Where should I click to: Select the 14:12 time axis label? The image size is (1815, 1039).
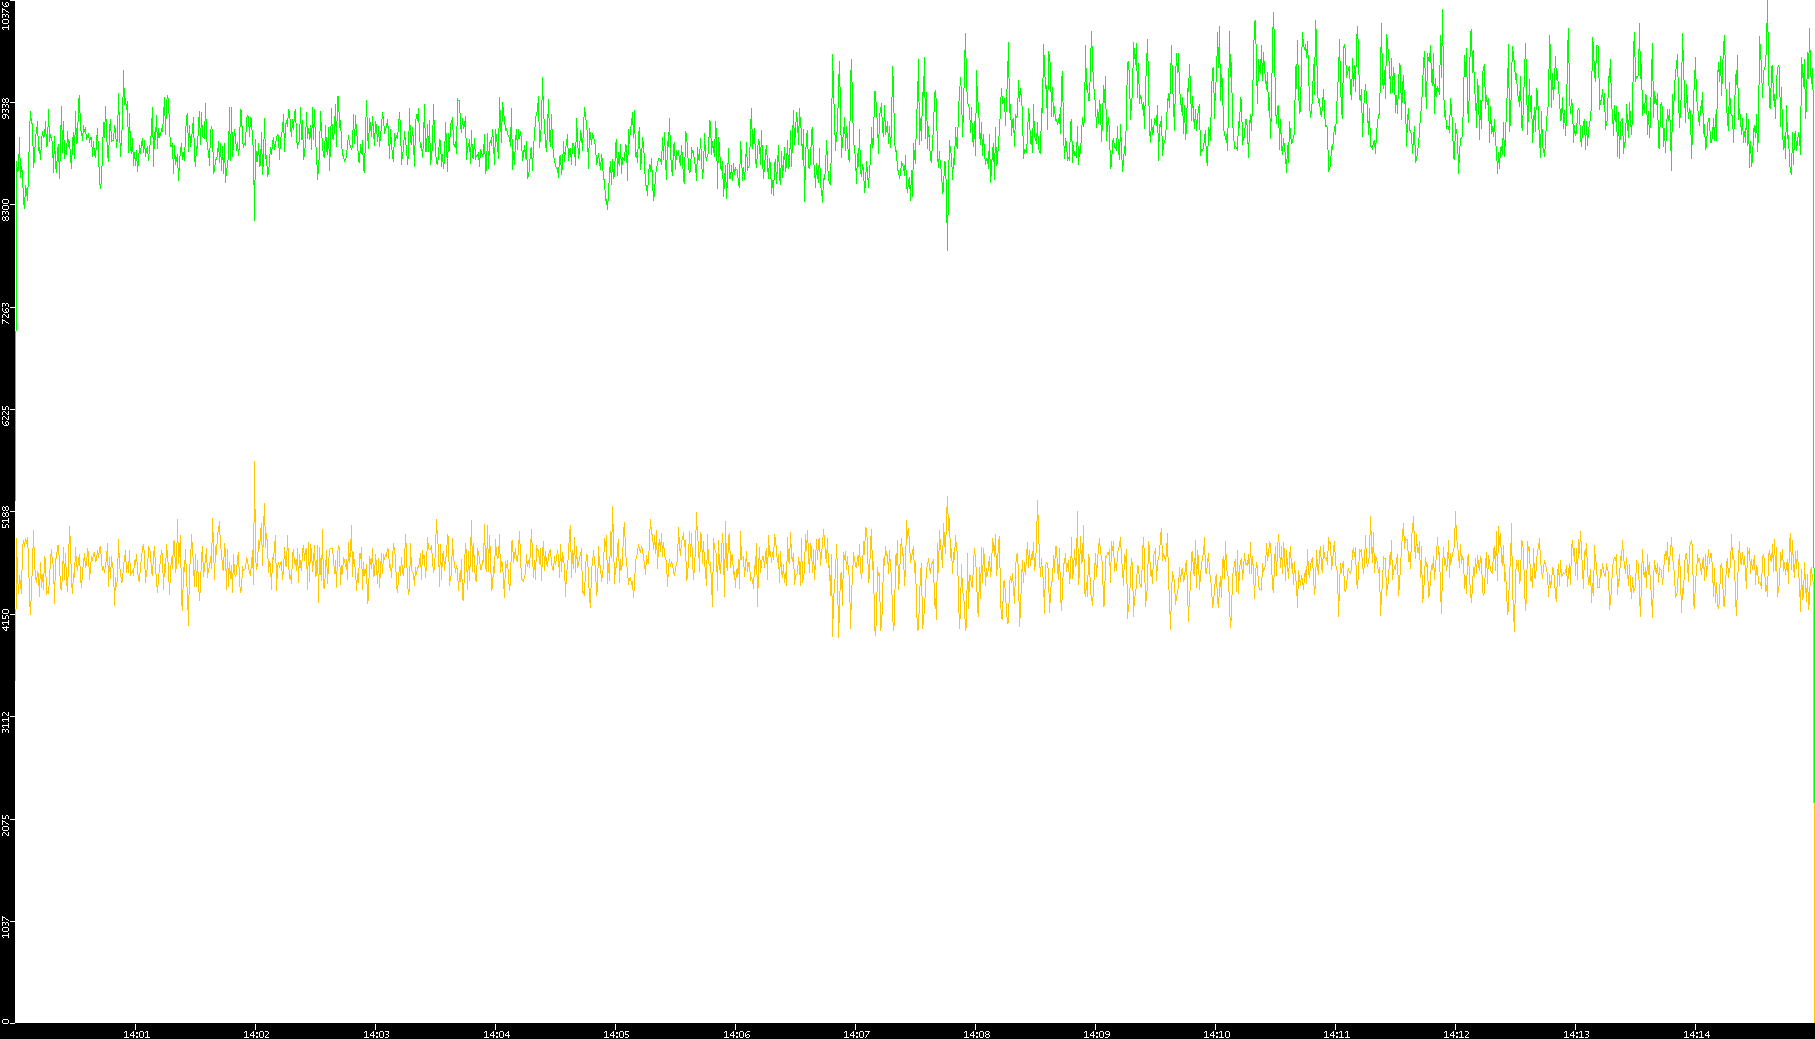coord(1456,1034)
